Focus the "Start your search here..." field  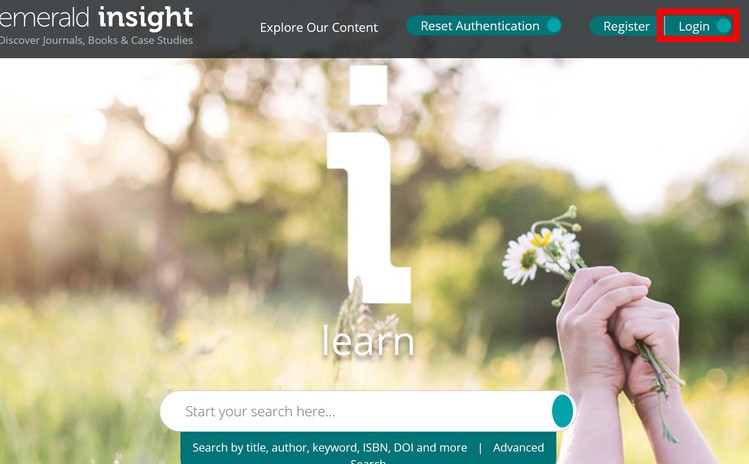pyautogui.click(x=356, y=411)
